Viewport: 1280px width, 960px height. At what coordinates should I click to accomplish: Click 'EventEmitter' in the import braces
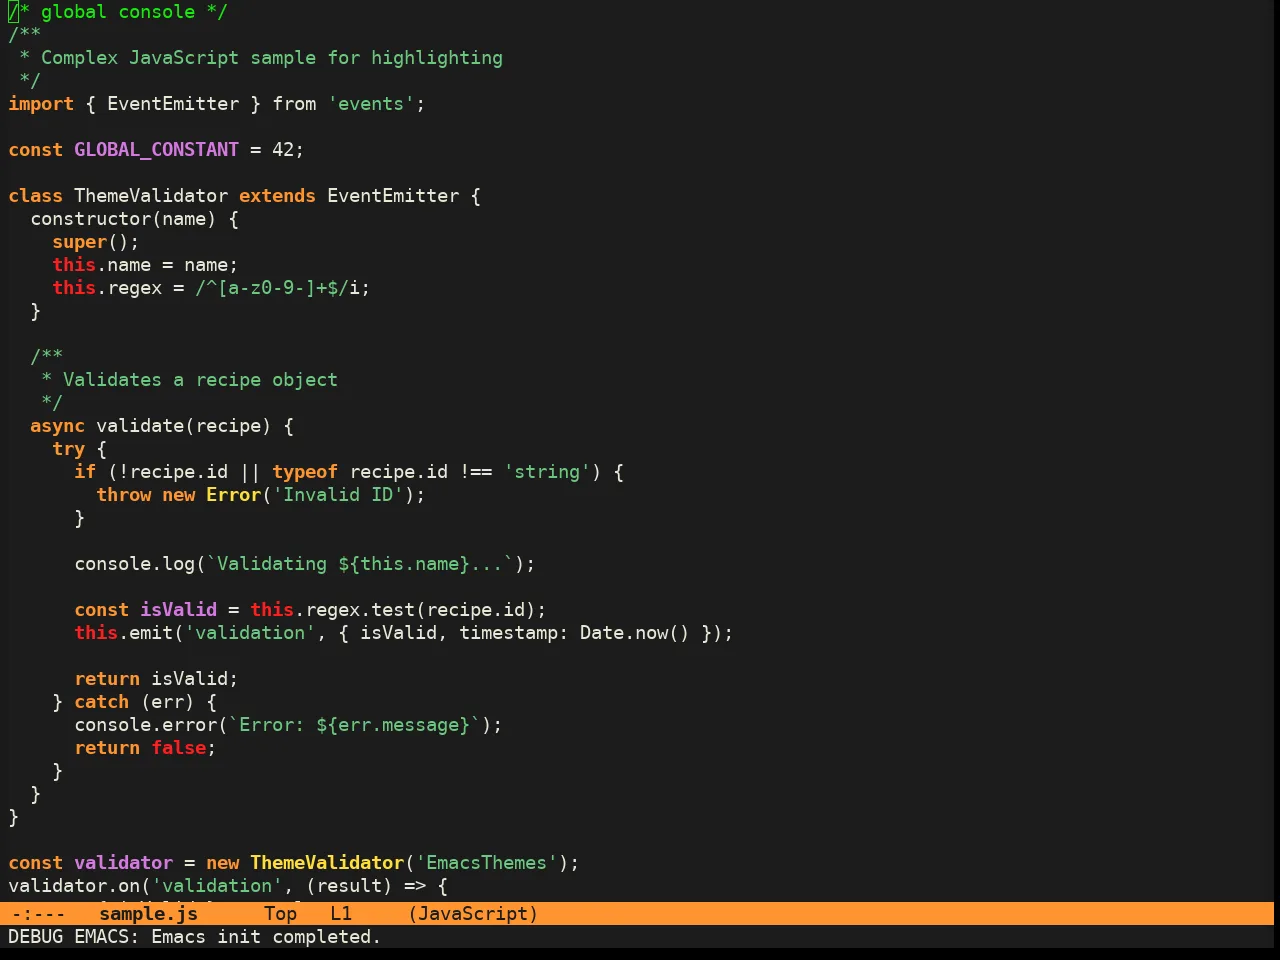173,104
